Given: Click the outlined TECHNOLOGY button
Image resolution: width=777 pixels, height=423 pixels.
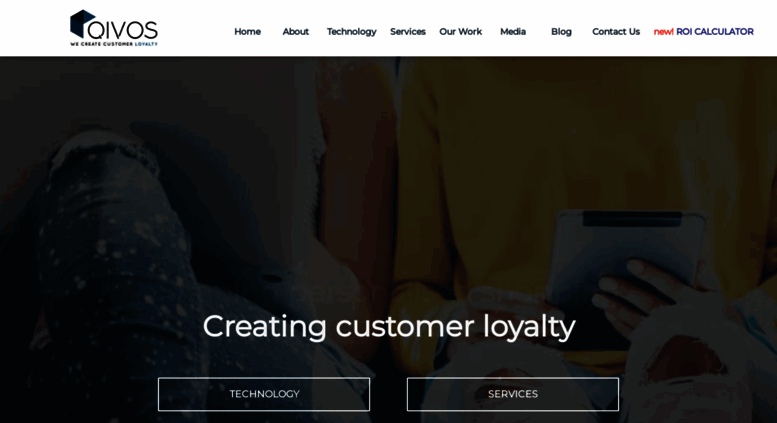Looking at the screenshot, I should coord(264,394).
